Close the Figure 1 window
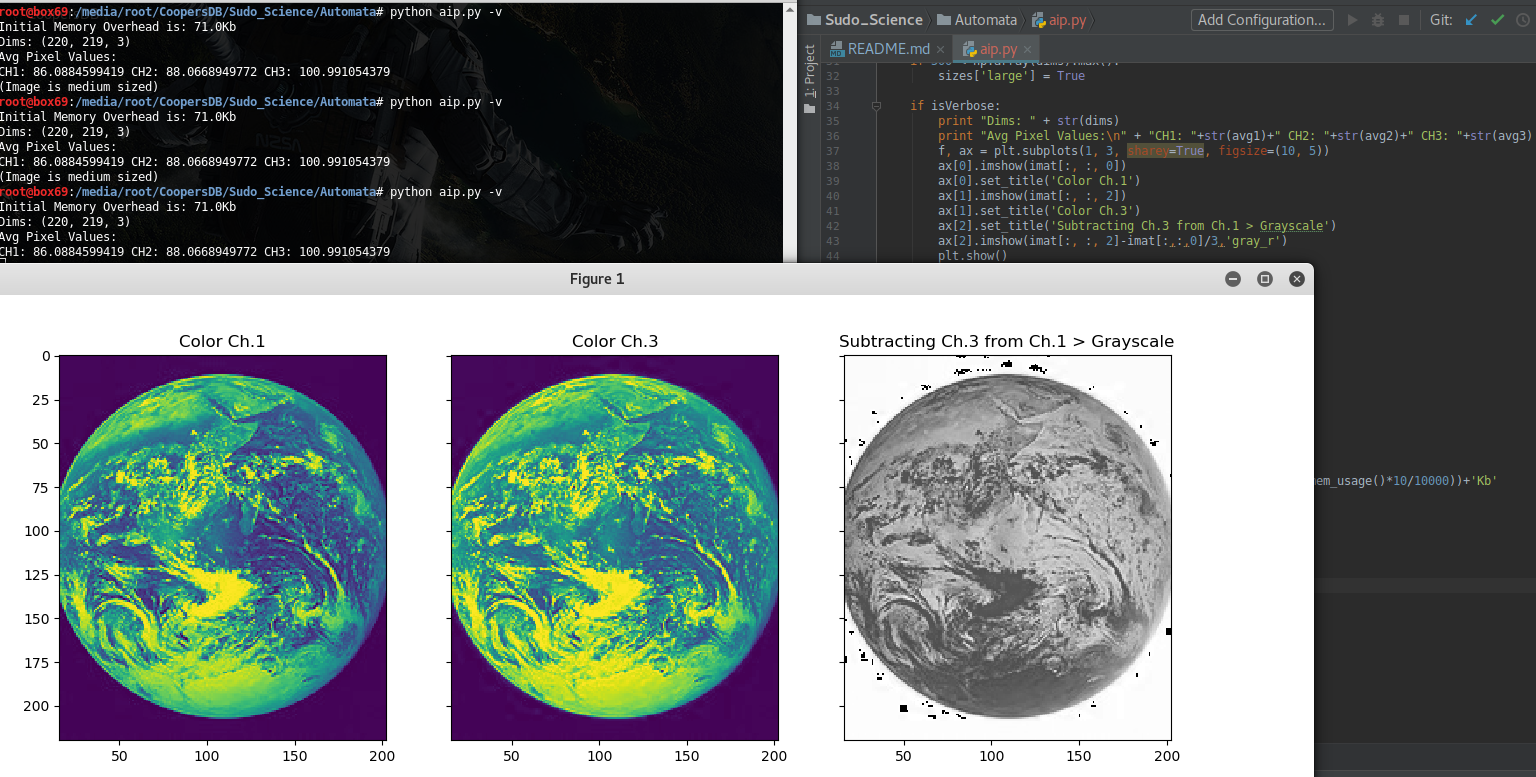 pyautogui.click(x=1297, y=279)
